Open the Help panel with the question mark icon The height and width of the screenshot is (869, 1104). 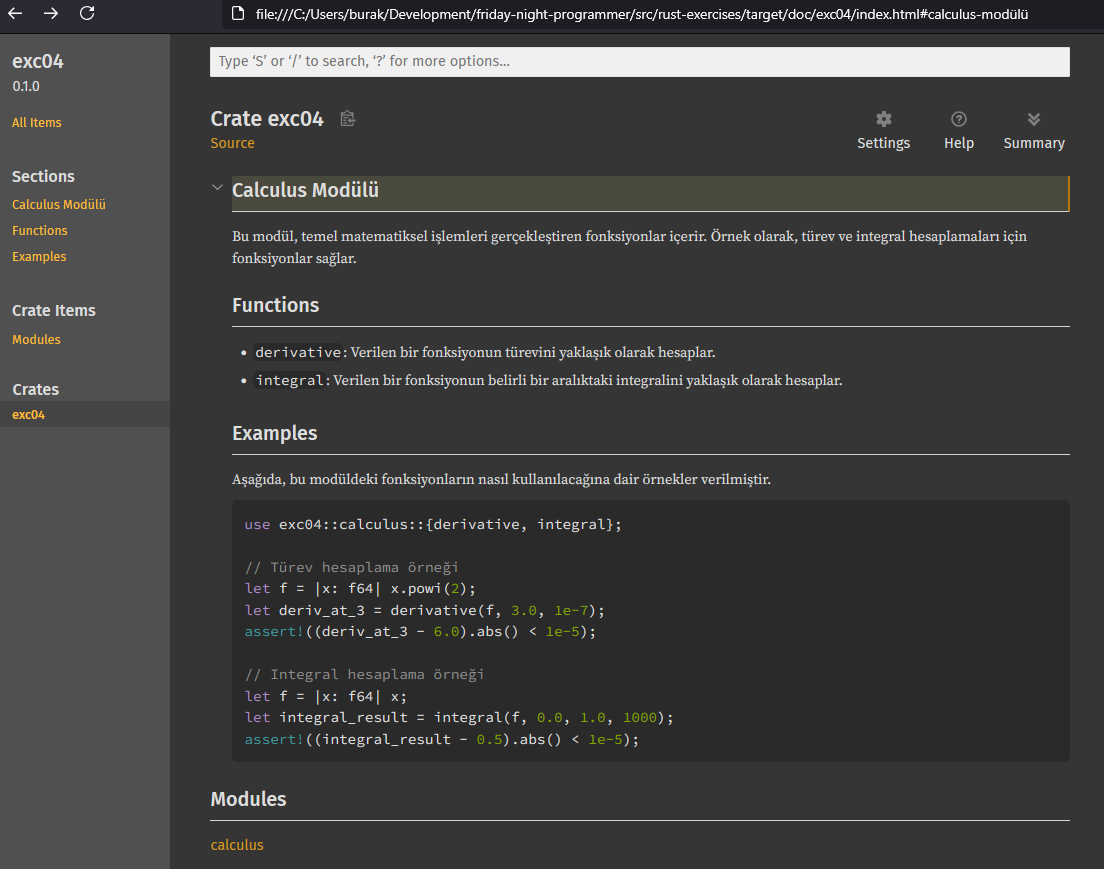958,117
